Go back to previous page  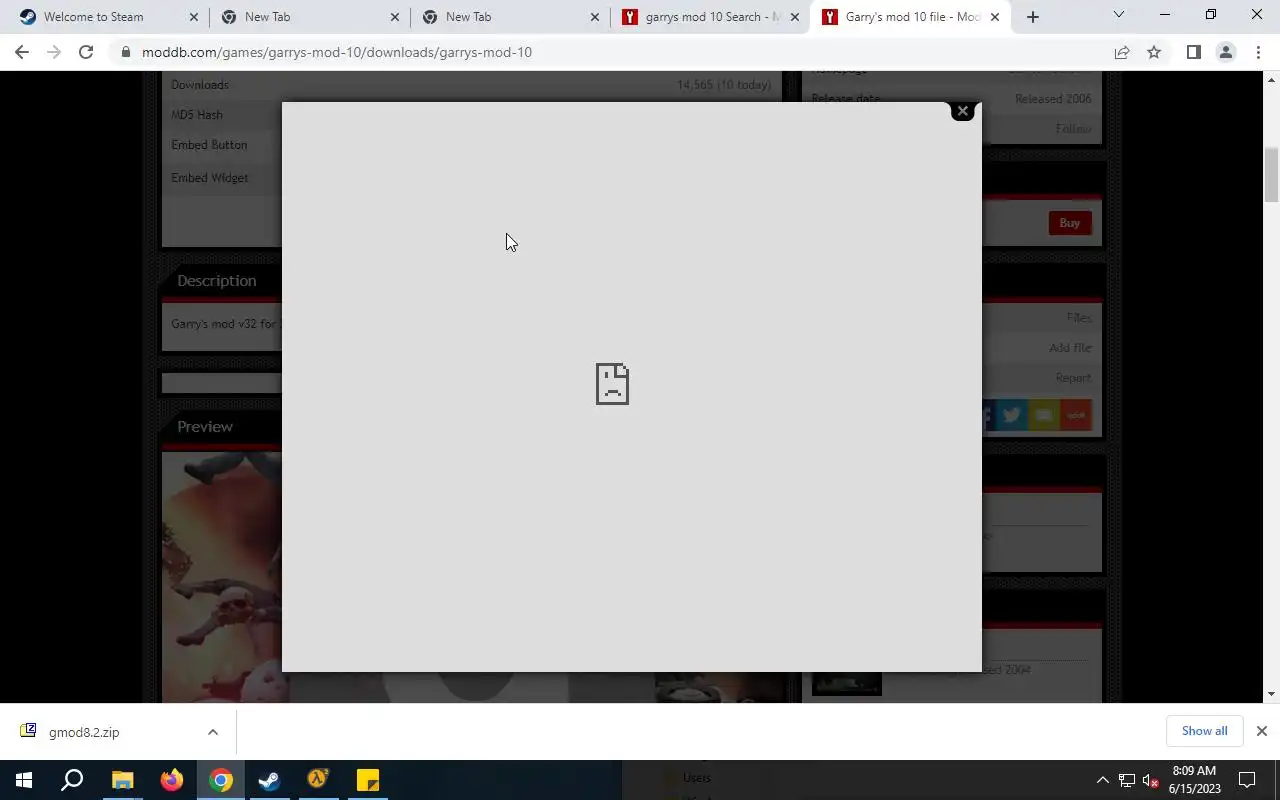(22, 52)
